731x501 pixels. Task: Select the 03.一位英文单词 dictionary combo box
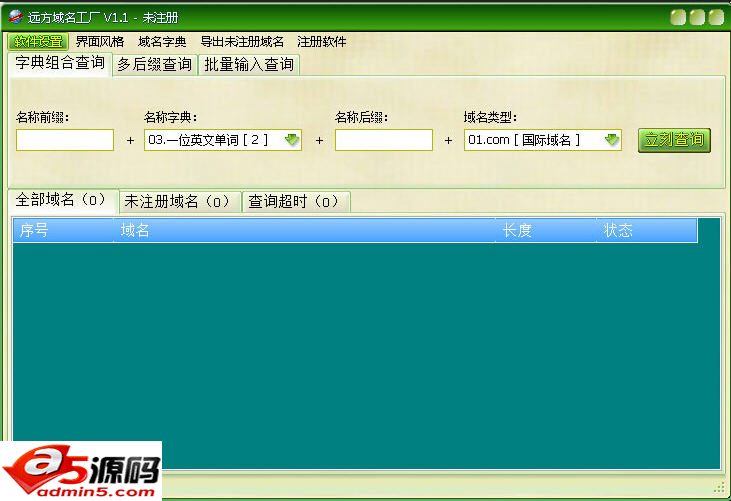coord(223,140)
